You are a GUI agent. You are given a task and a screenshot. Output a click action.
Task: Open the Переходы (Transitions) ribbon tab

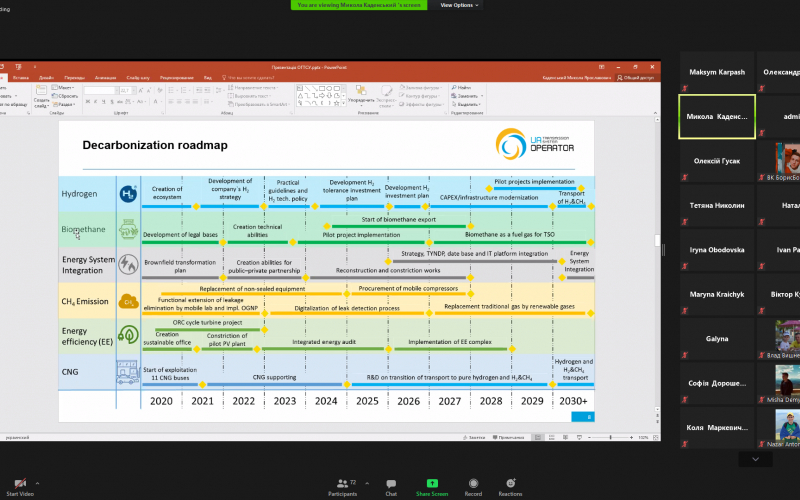74,78
